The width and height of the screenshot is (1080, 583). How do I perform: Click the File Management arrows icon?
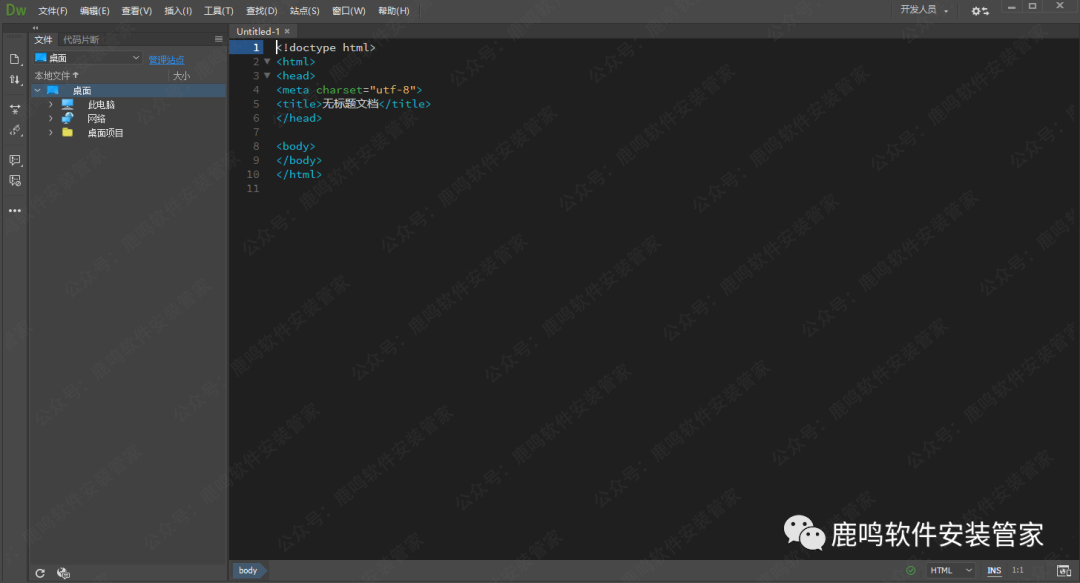pyautogui.click(x=15, y=80)
